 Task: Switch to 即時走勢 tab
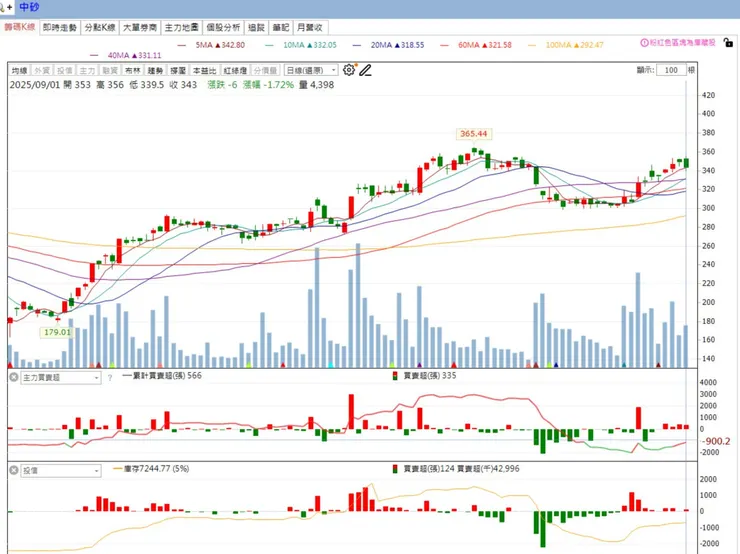60,27
